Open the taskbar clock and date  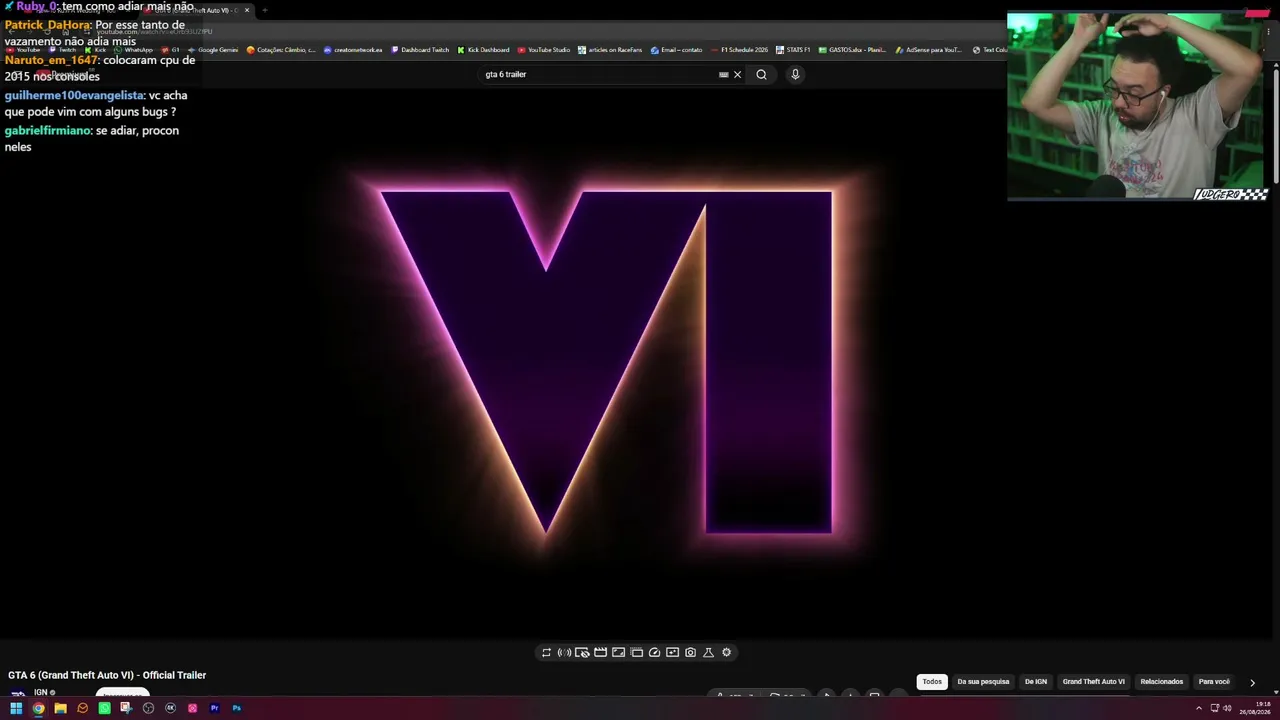click(1256, 708)
